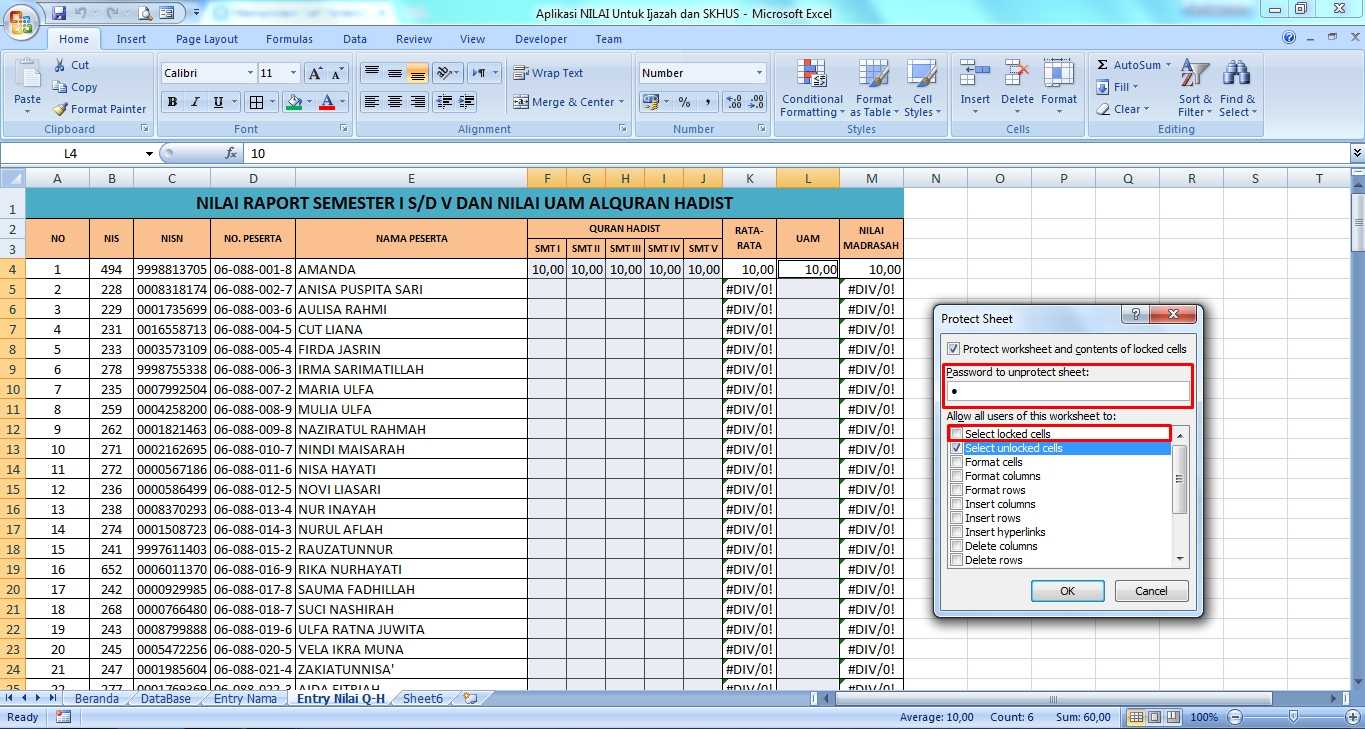Toggle Italic formatting
The width and height of the screenshot is (1365, 729).
pyautogui.click(x=194, y=102)
